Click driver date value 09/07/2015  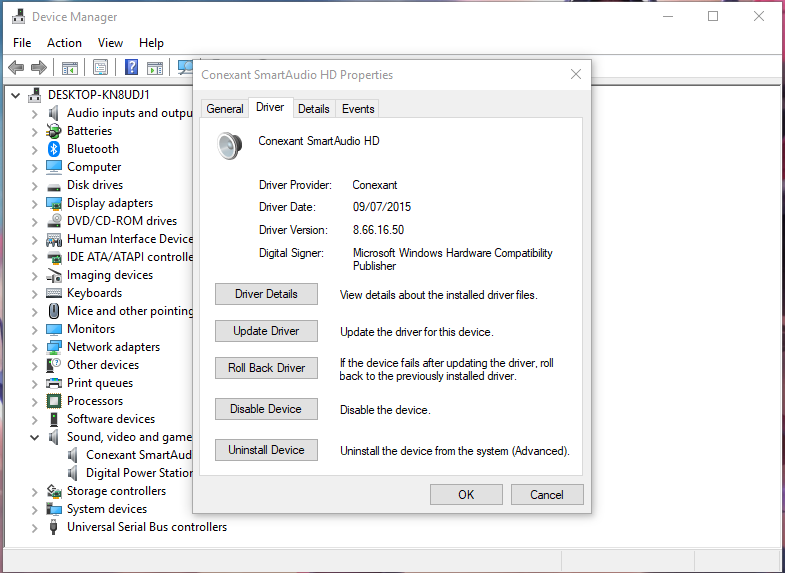tap(382, 207)
